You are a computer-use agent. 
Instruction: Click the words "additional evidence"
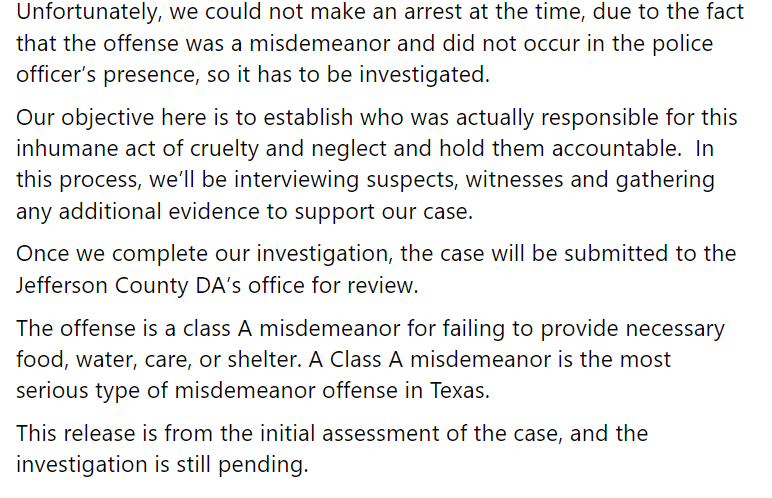tap(159, 212)
